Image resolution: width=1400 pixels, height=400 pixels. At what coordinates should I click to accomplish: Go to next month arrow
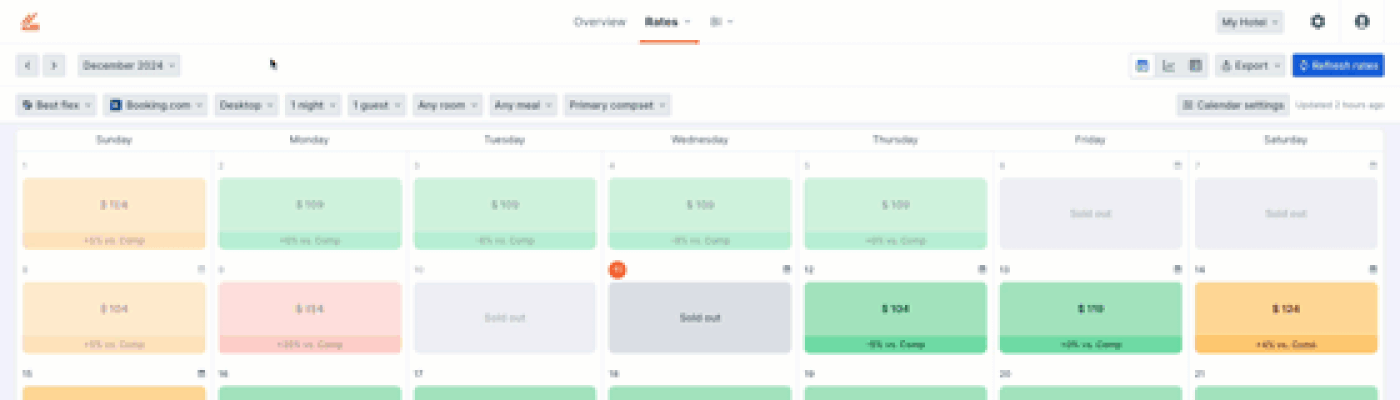pos(54,66)
